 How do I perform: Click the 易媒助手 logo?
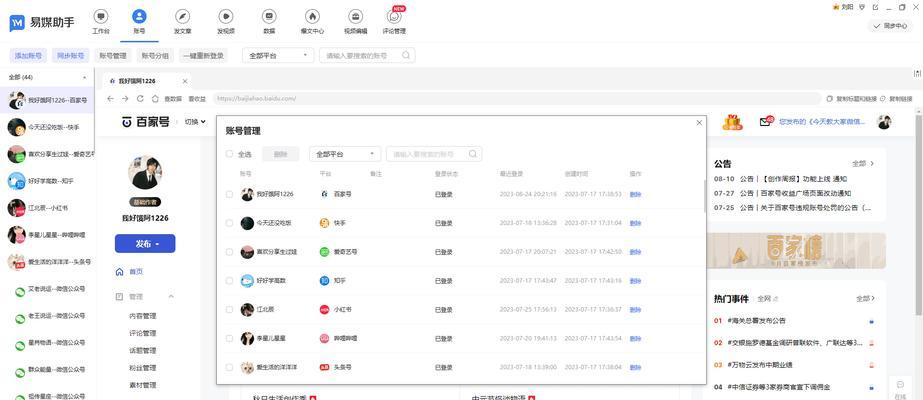[42, 23]
